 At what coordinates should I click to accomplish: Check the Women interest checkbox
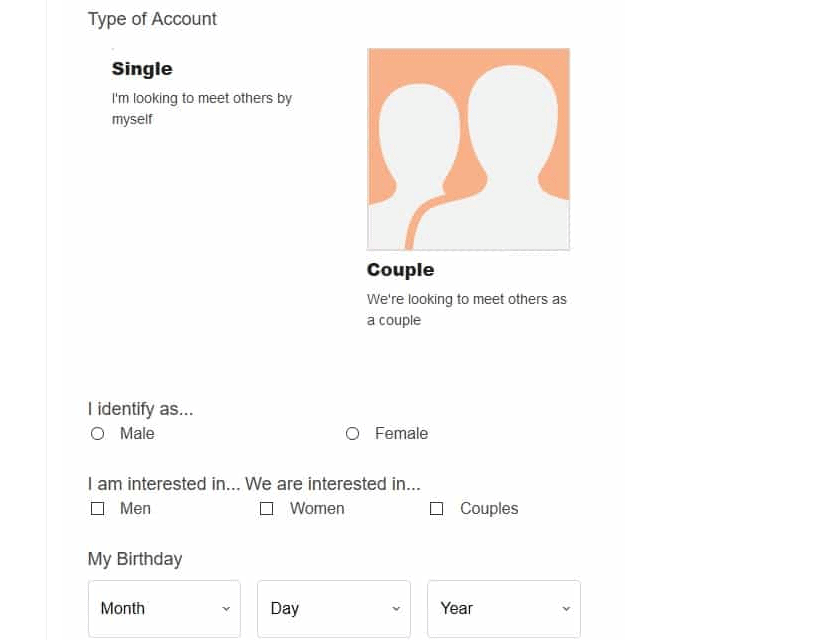pyautogui.click(x=267, y=508)
